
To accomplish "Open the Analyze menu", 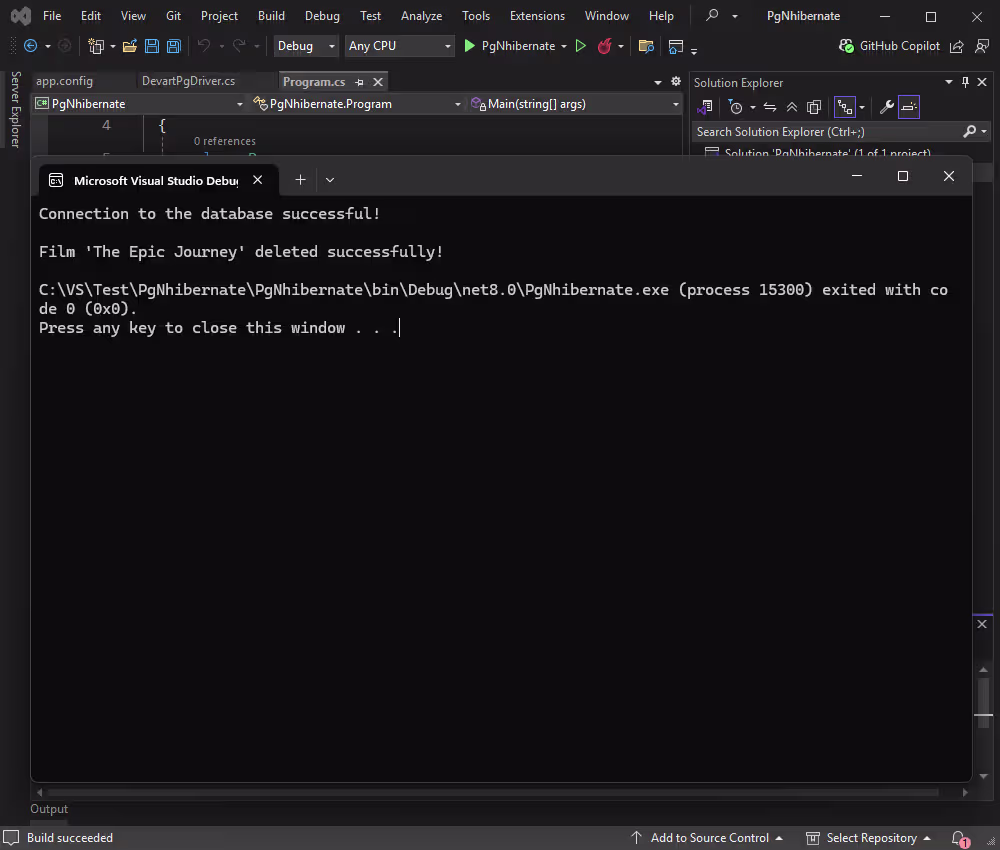I will coord(421,16).
